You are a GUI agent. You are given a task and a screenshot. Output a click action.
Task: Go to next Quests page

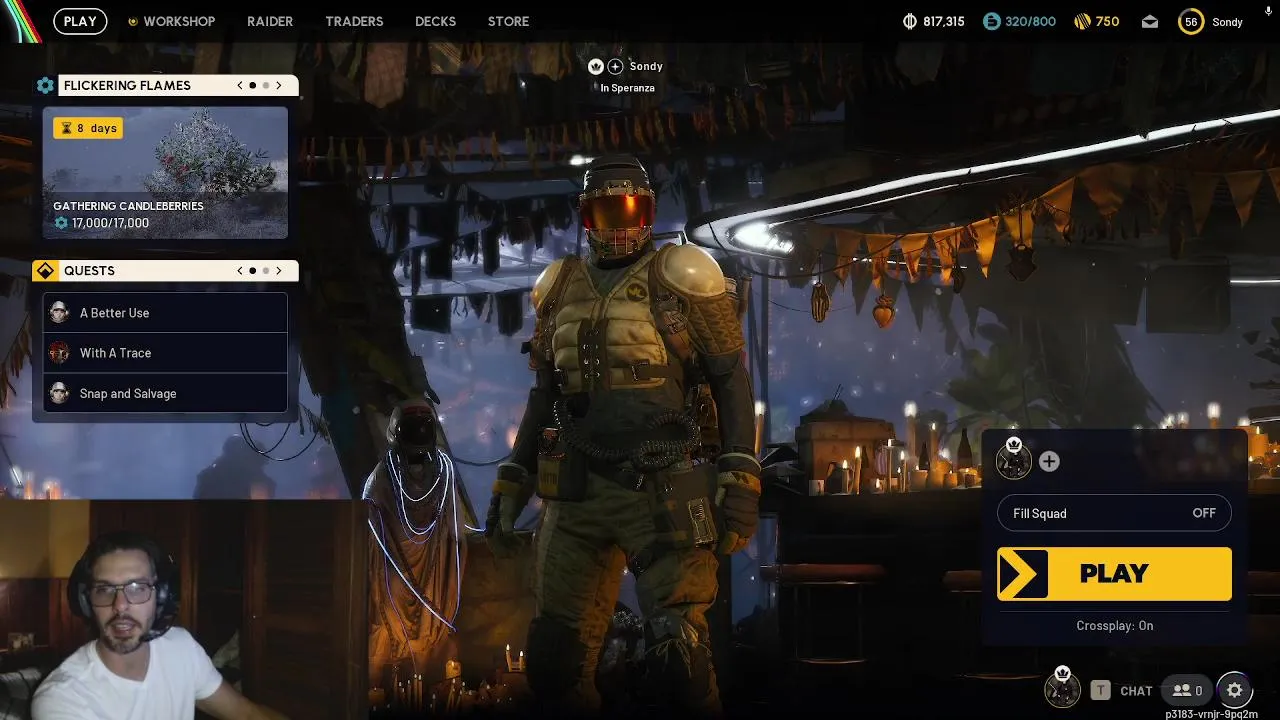pos(279,271)
